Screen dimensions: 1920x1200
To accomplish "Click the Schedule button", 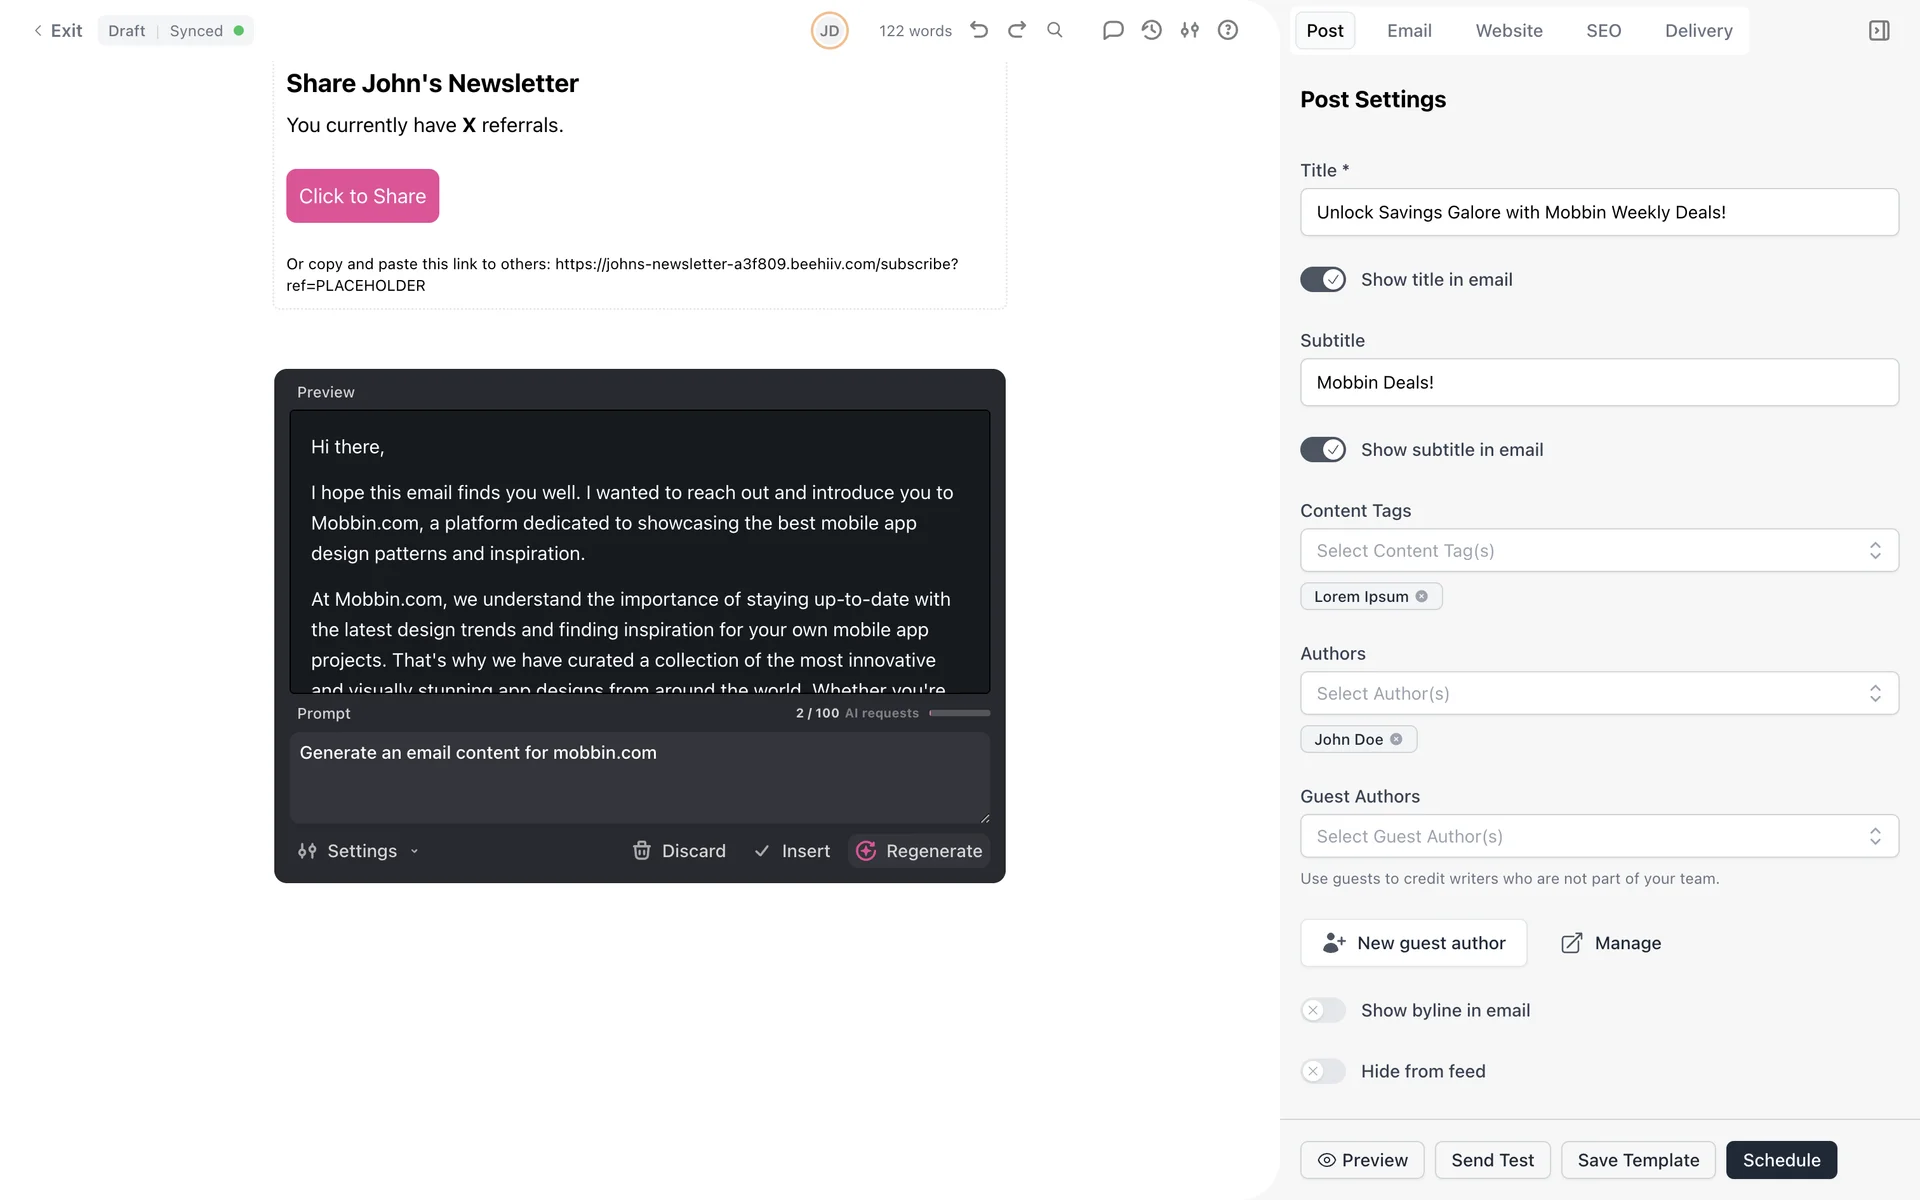I will click(1781, 1160).
